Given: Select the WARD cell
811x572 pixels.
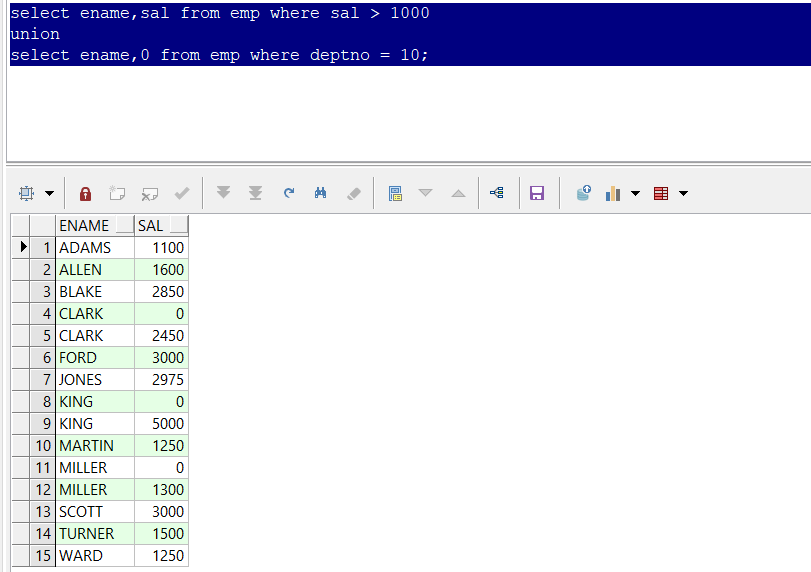Looking at the screenshot, I should click(95, 555).
